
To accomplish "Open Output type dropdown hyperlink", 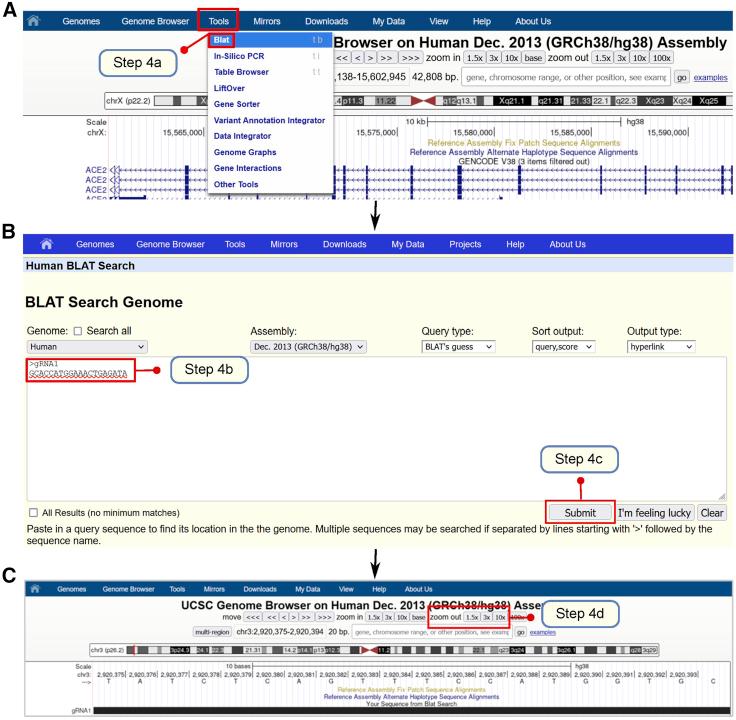I will (661, 347).
